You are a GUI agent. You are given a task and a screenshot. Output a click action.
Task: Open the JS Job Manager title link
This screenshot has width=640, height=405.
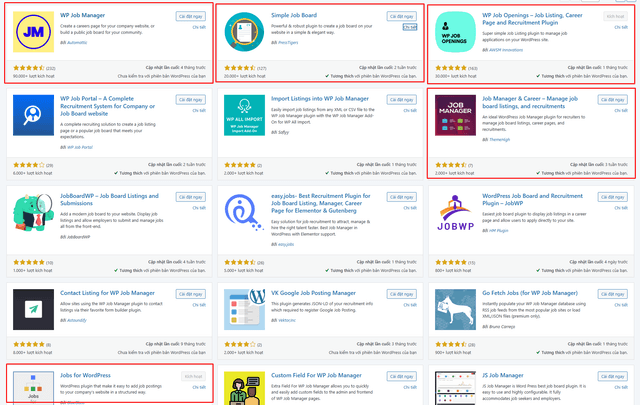pyautogui.click(x=502, y=375)
